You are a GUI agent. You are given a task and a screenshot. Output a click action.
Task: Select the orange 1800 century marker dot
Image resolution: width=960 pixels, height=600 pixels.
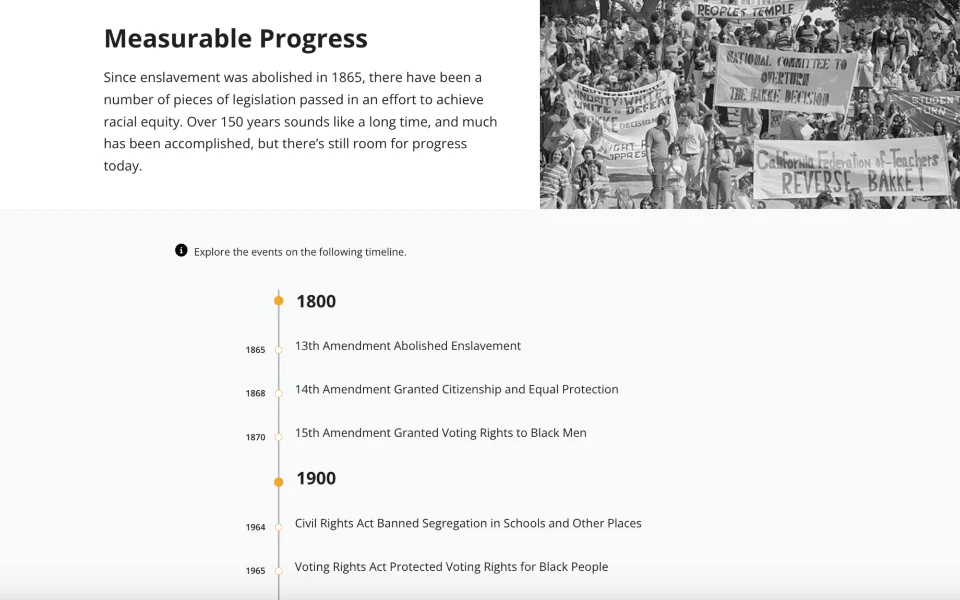coord(279,301)
